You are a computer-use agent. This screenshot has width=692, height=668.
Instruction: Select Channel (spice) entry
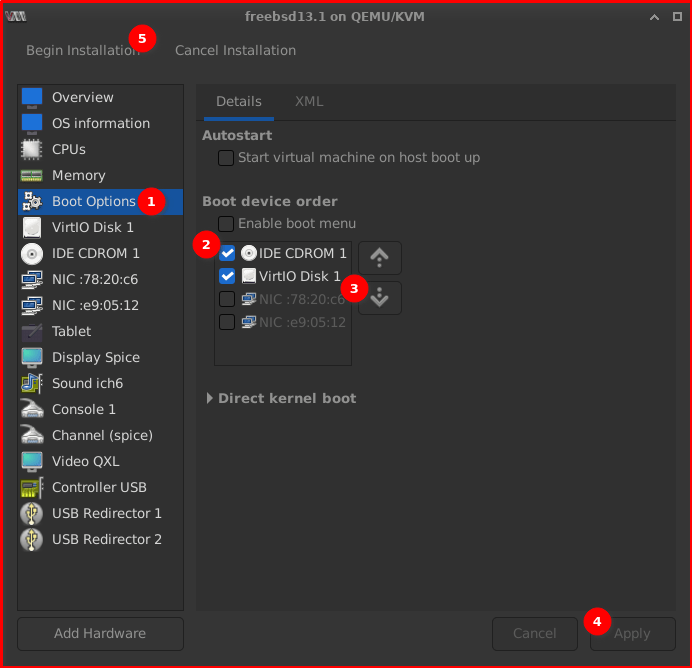(x=101, y=435)
